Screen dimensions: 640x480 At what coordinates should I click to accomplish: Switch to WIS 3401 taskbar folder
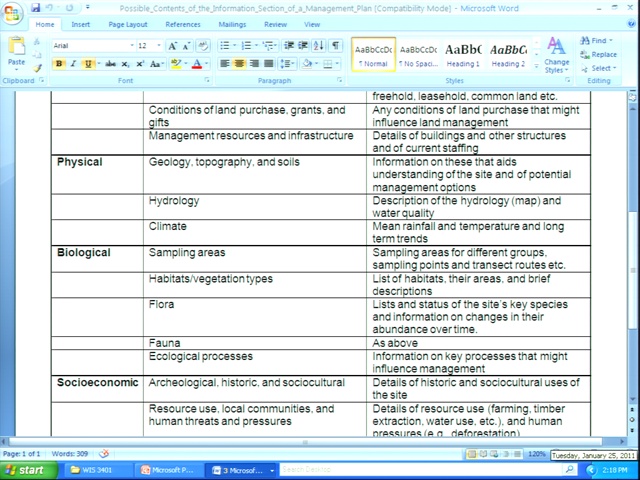pos(96,470)
